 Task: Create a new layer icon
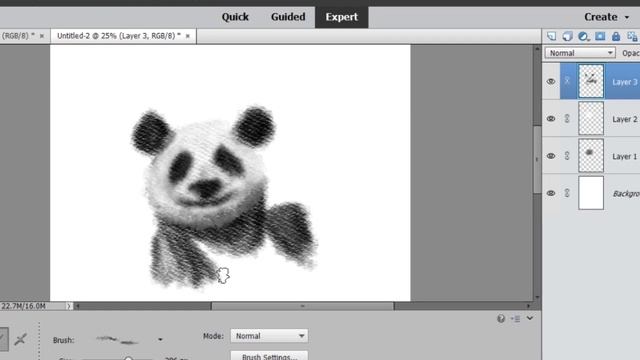click(551, 36)
